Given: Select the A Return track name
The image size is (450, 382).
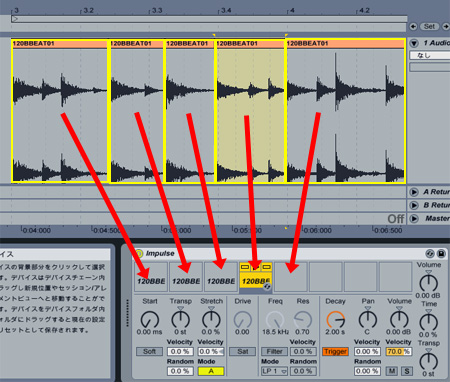Looking at the screenshot, I should tap(436, 192).
